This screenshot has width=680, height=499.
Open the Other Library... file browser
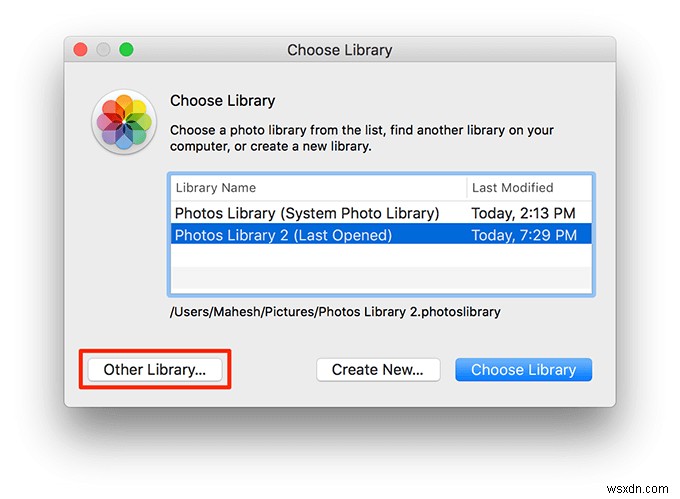click(155, 369)
